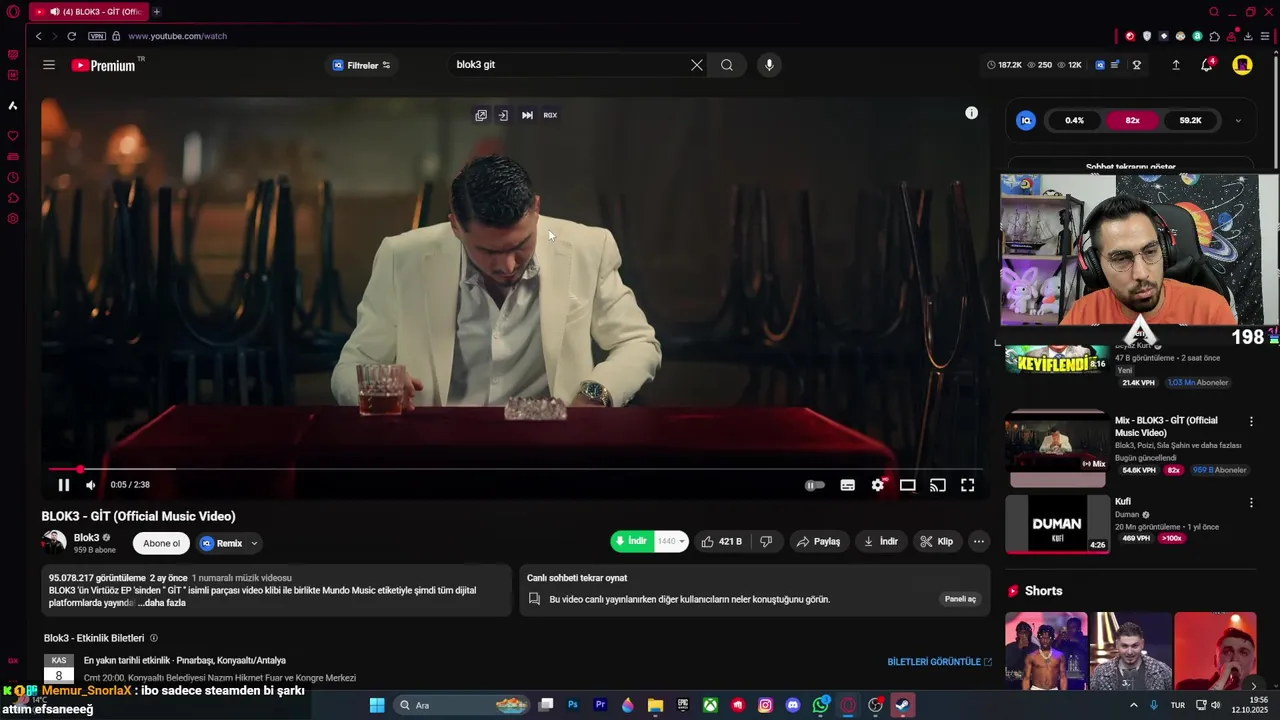Viewport: 1280px width, 720px height.
Task: Open options menu for Kufi video
Action: coord(1251,502)
